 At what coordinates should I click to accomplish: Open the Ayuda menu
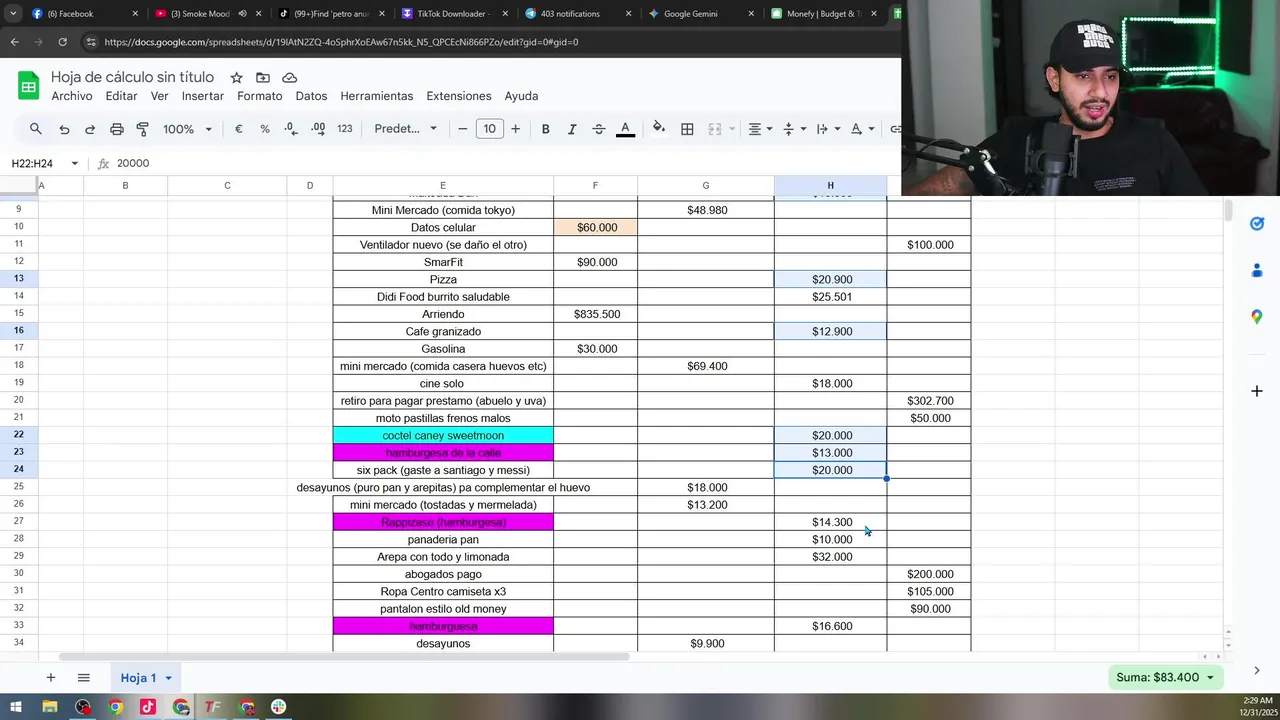tap(521, 96)
